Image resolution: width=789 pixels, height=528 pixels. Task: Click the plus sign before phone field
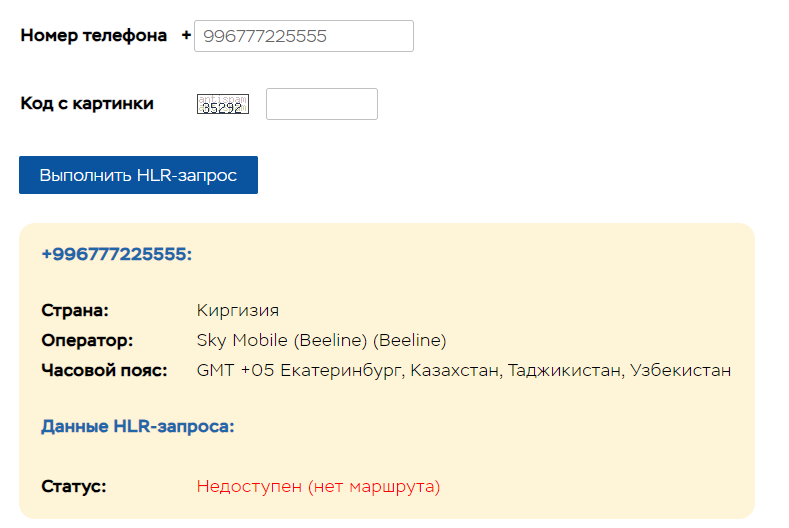186,36
